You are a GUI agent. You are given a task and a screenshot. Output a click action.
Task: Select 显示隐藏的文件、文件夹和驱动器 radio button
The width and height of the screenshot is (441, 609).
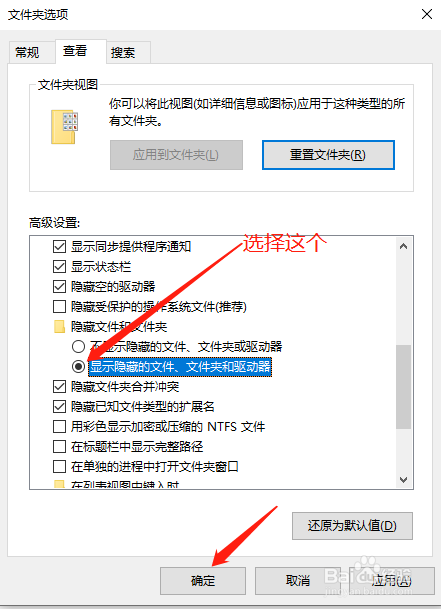coord(78,366)
